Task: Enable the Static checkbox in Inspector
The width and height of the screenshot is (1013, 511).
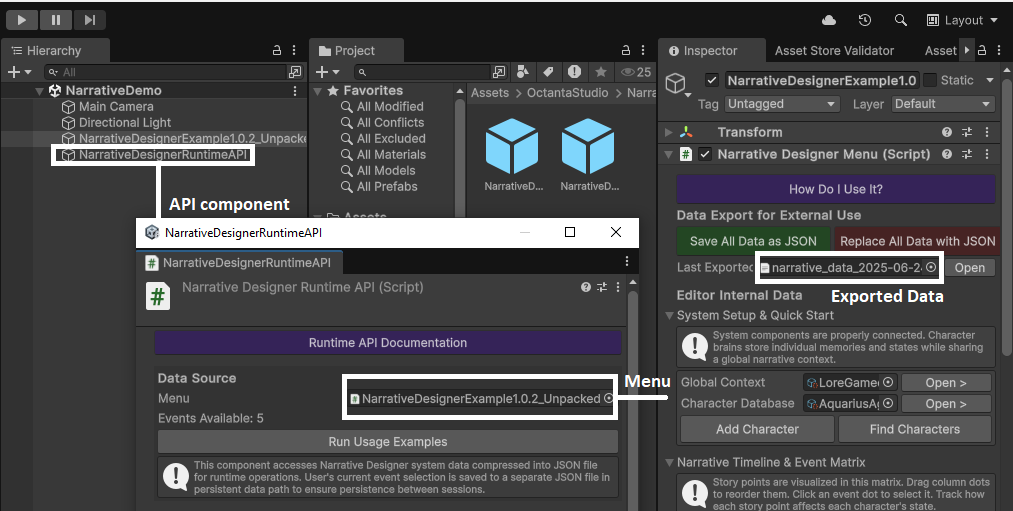Action: coord(930,80)
